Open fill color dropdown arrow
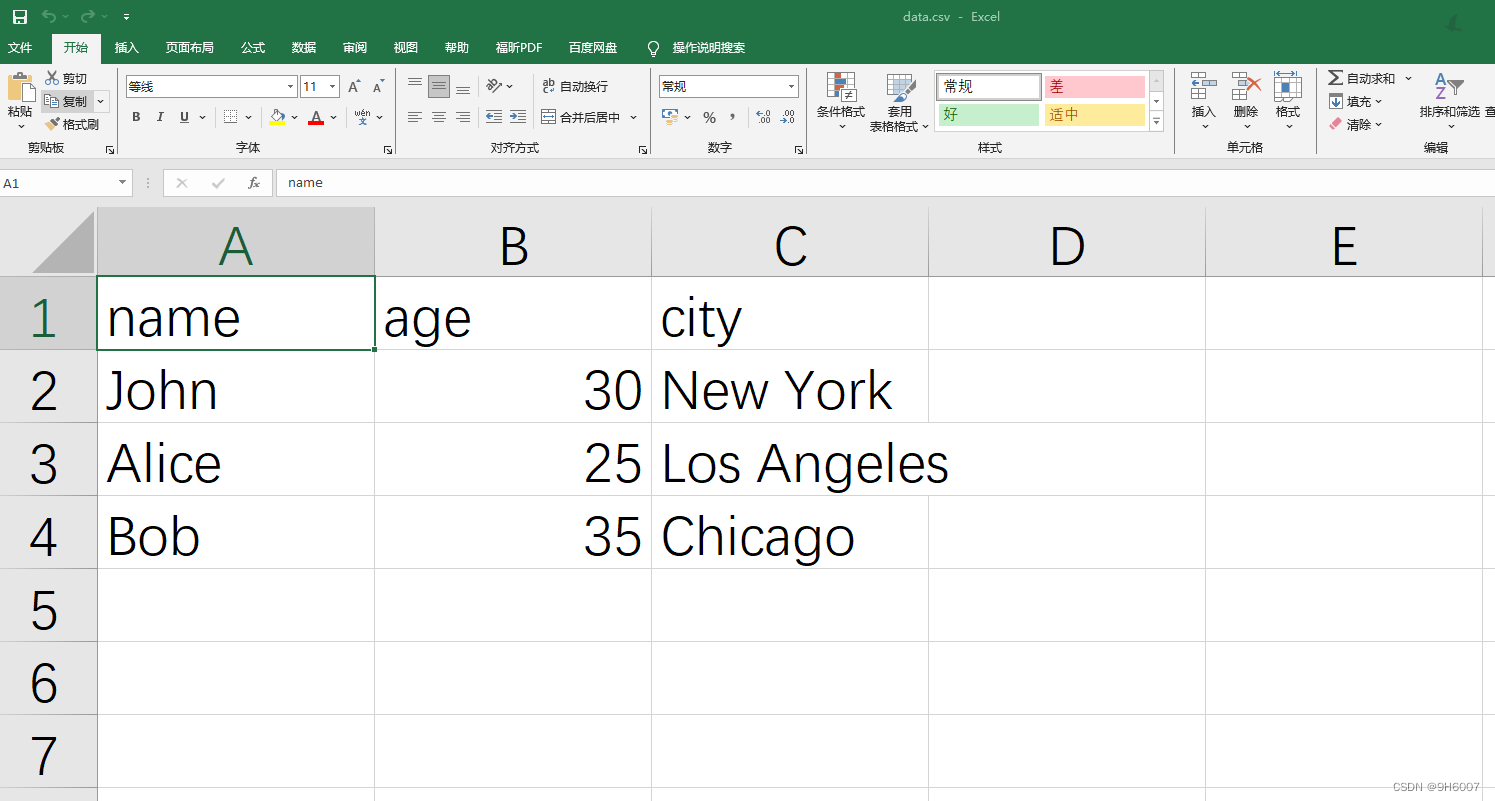The width and height of the screenshot is (1495, 801). [294, 117]
